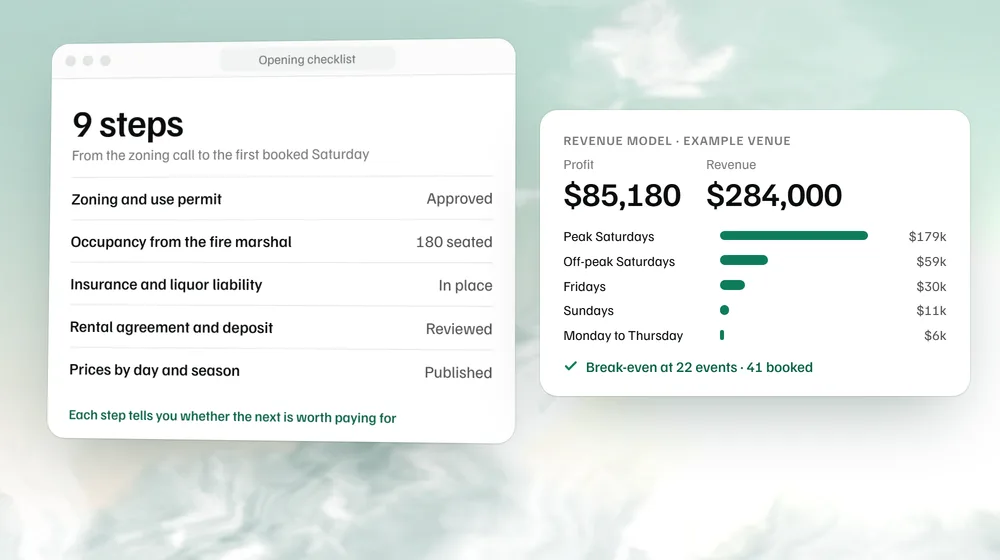The width and height of the screenshot is (1000, 560).
Task: Click the '$179k' value
Action: [x=927, y=237]
